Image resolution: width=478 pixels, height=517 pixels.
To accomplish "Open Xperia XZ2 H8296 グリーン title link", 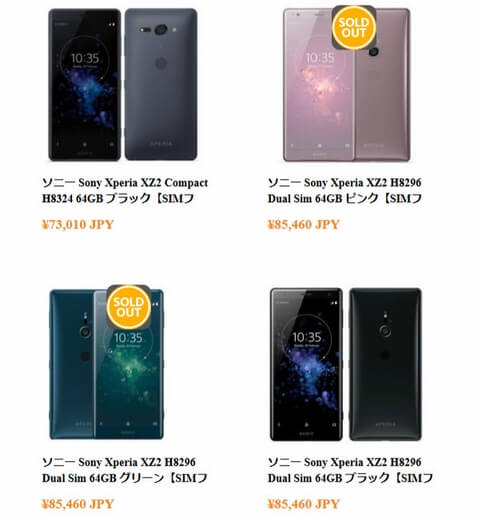I will coord(125,470).
